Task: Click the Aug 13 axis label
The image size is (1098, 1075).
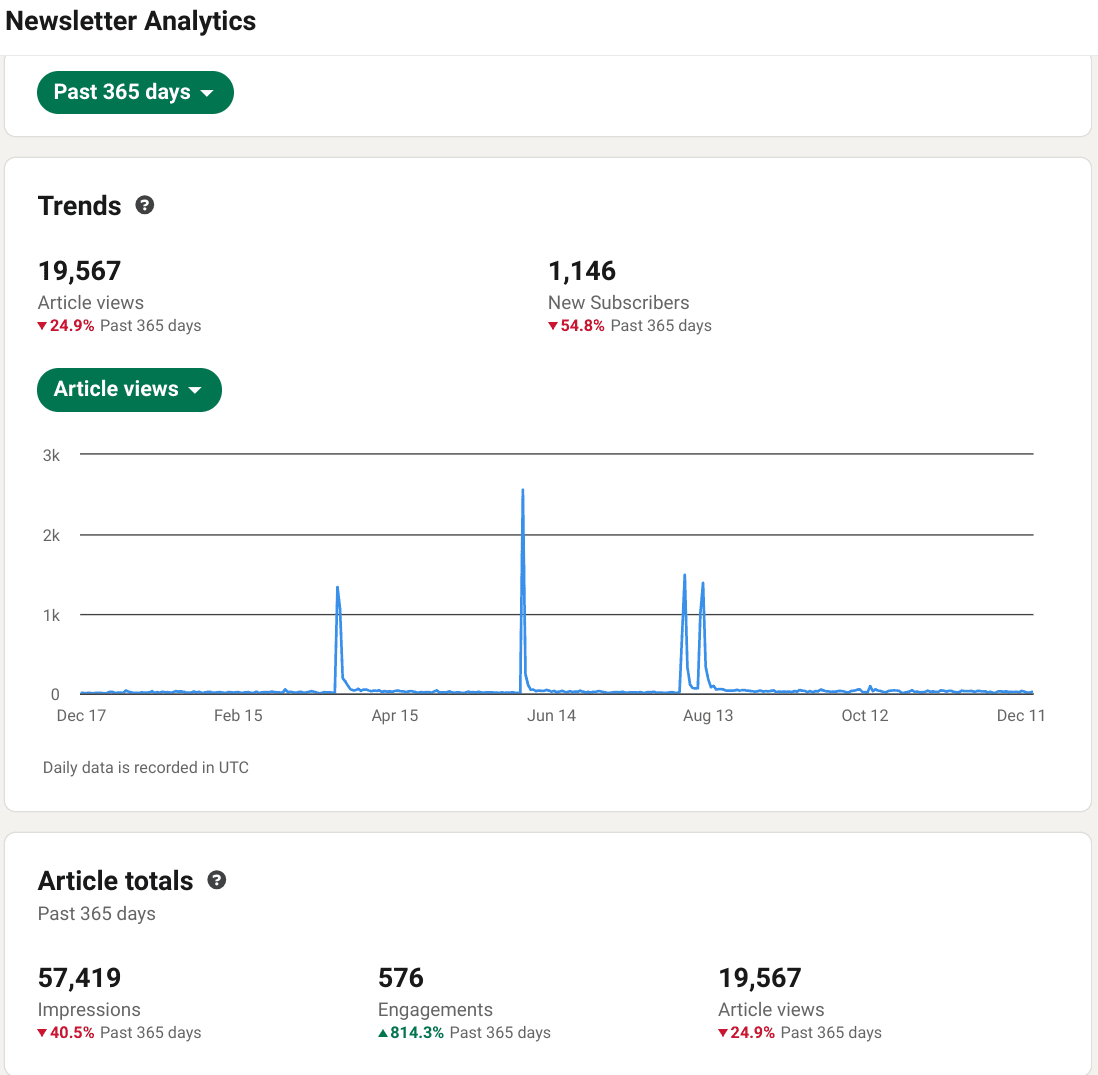Action: point(708,715)
